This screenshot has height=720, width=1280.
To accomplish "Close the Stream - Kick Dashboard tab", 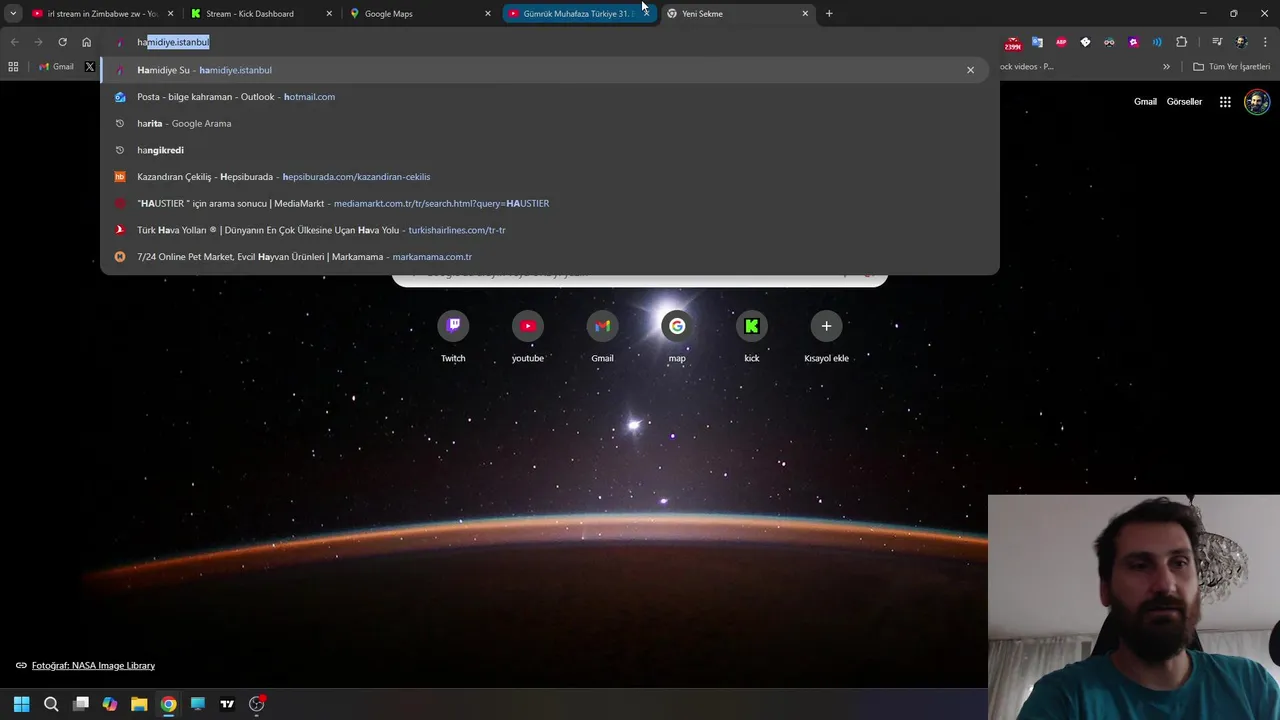I will coord(329,14).
